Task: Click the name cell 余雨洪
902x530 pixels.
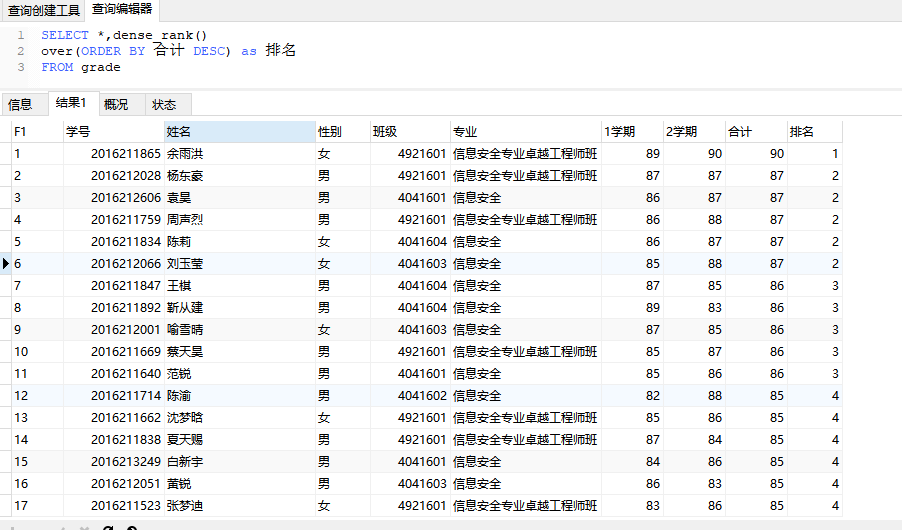Action: 240,154
